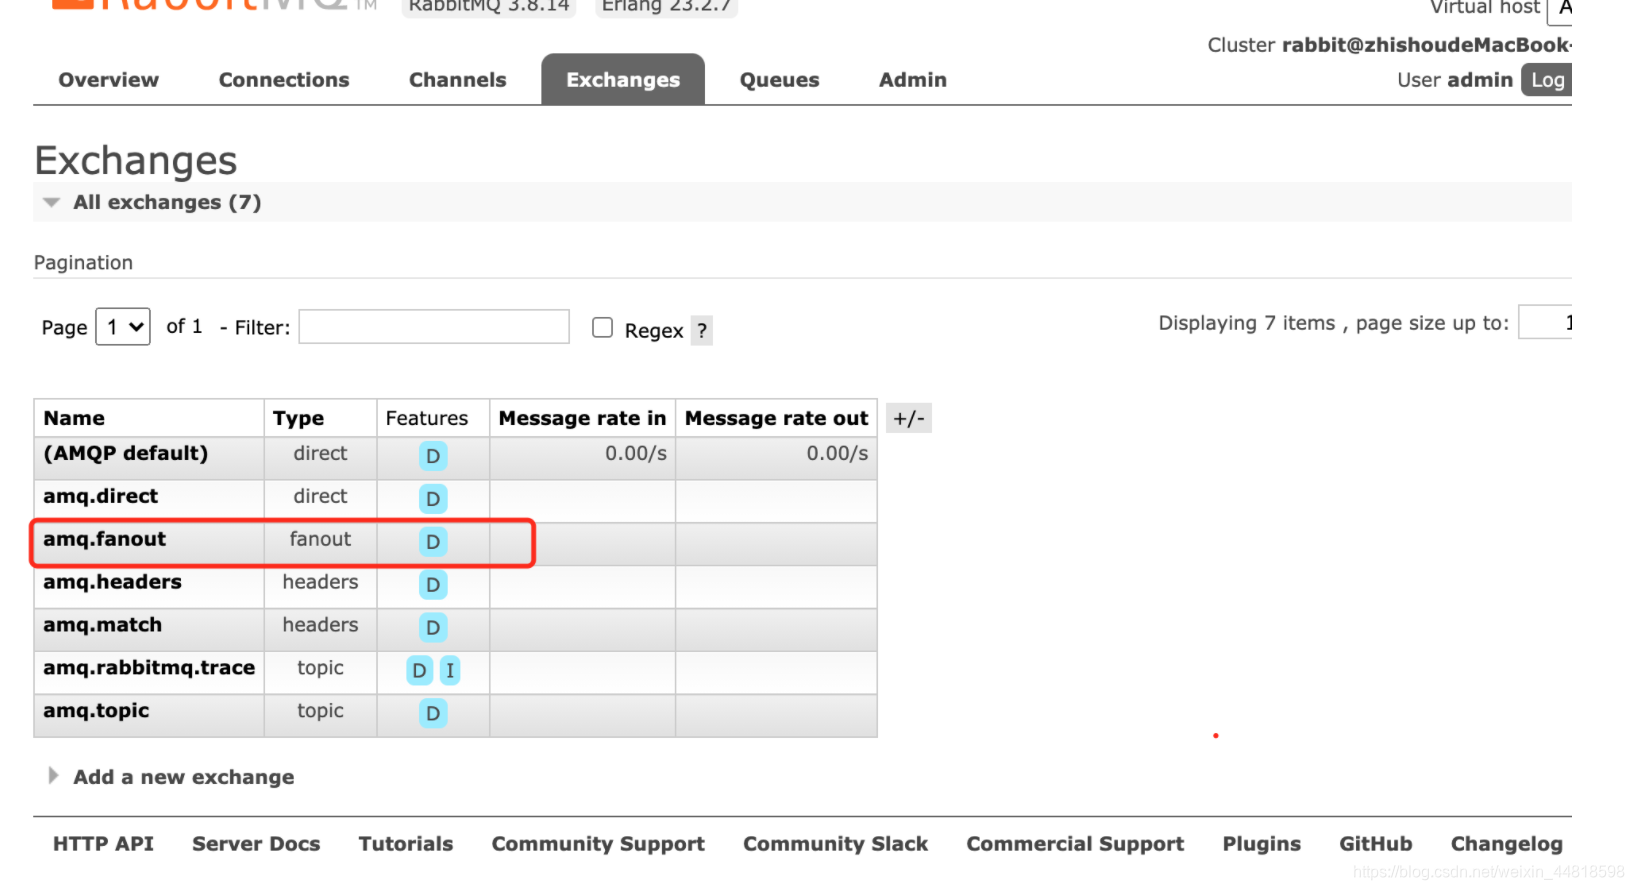The width and height of the screenshot is (1634, 890).
Task: Sort by the Name column header
Action: click(x=74, y=418)
